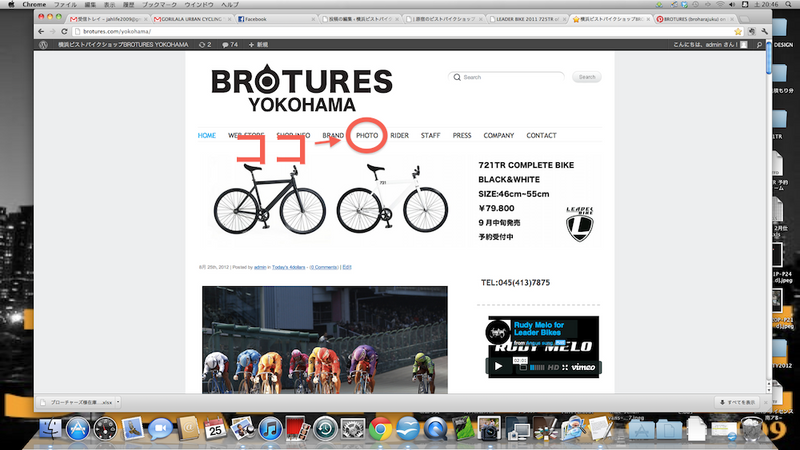
Task: Expand the xlsx download item arrow
Action: [118, 402]
